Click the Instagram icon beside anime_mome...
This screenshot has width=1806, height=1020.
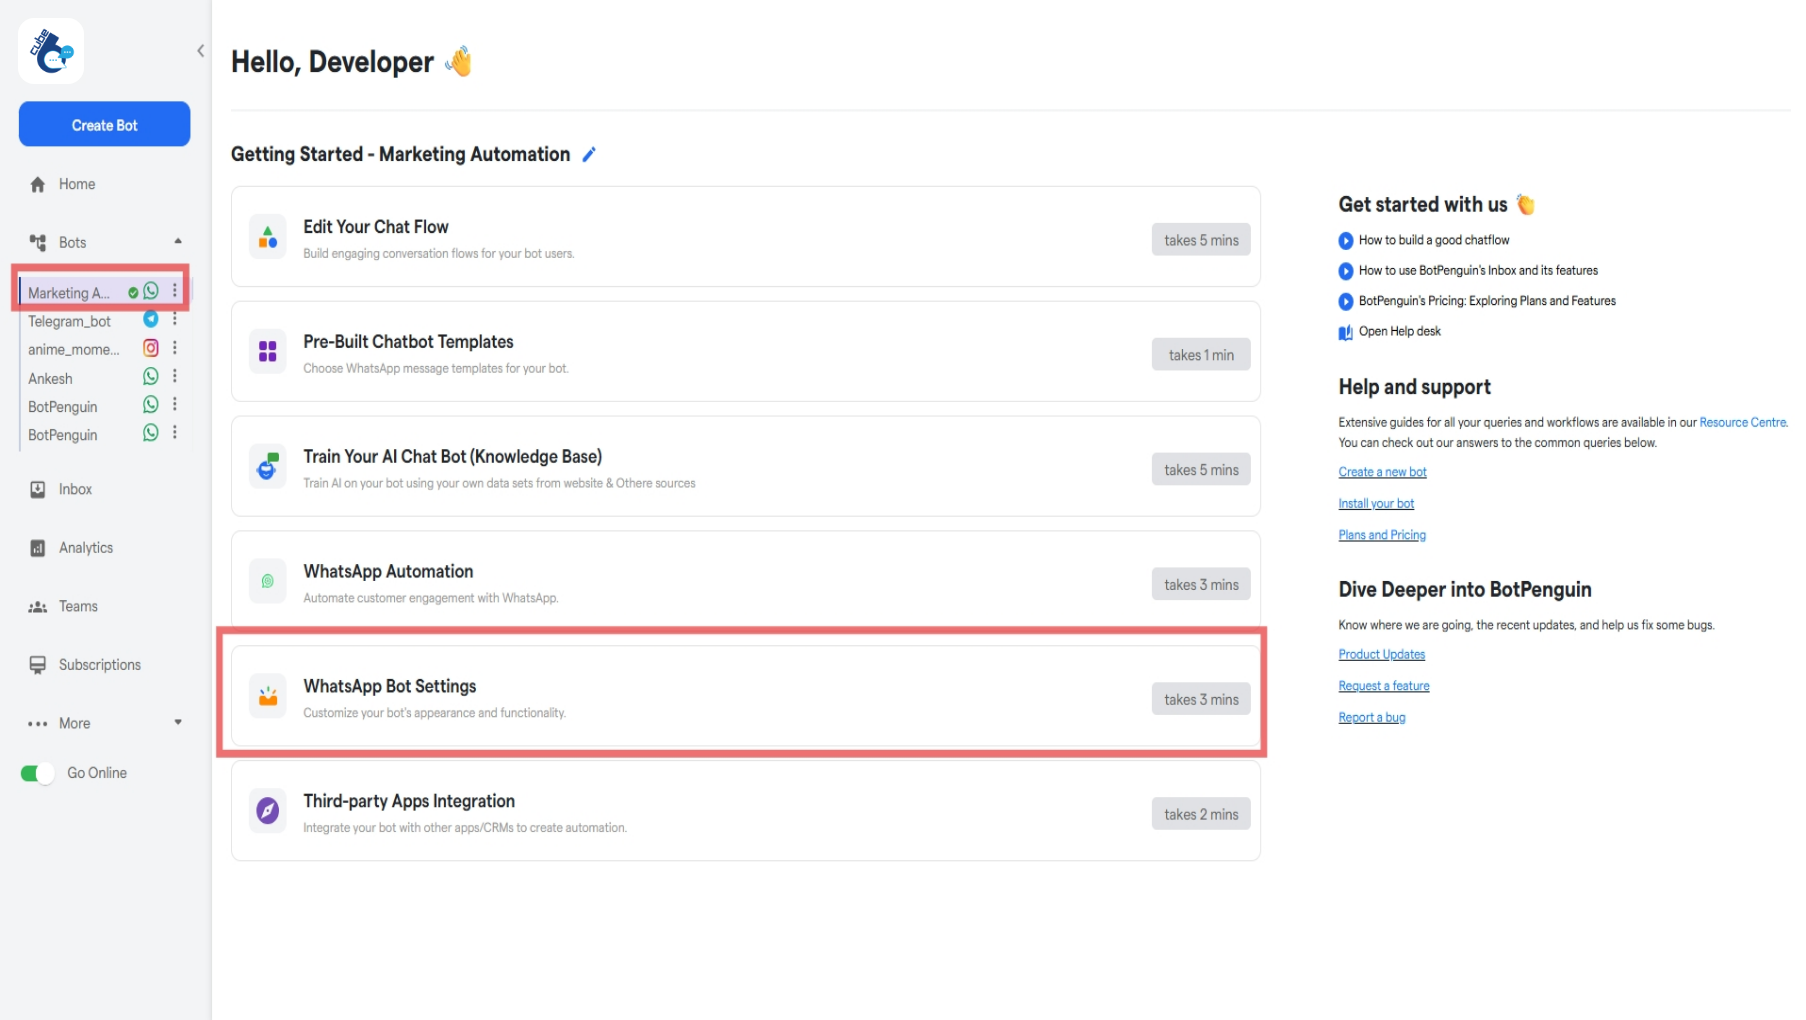tap(151, 348)
